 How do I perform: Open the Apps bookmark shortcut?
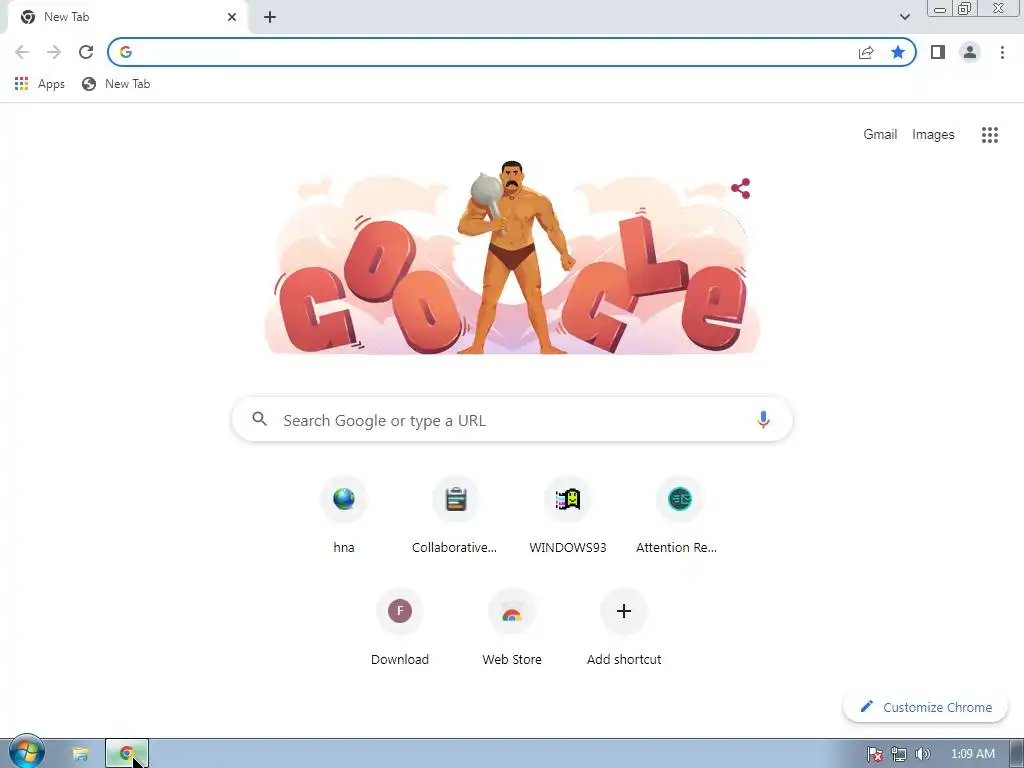[x=40, y=84]
